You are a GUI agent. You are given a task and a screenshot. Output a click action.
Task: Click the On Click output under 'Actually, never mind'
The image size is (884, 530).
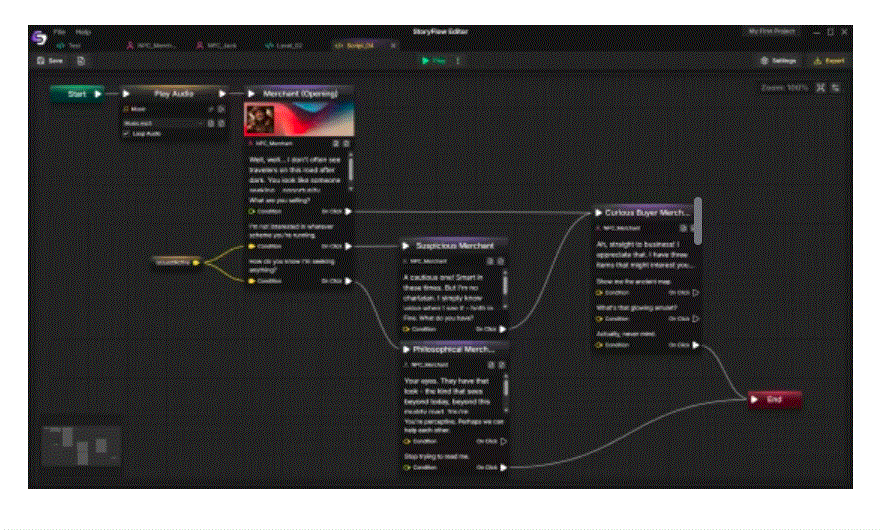696,345
